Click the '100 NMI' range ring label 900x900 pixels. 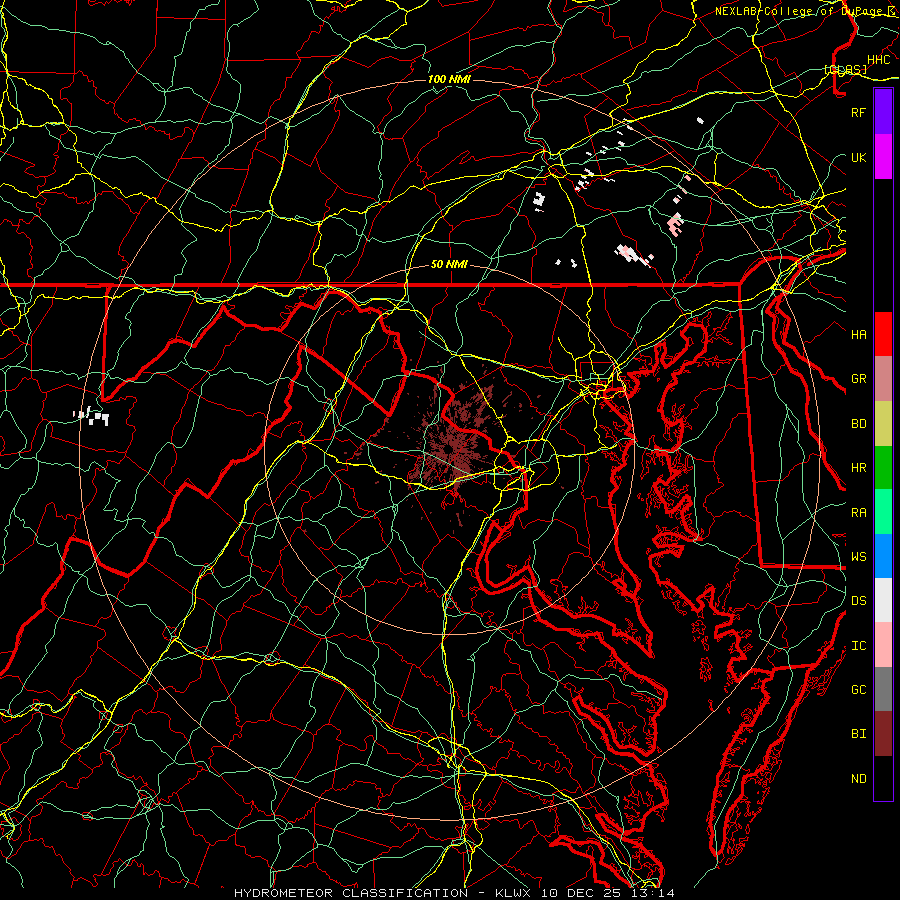point(449,79)
